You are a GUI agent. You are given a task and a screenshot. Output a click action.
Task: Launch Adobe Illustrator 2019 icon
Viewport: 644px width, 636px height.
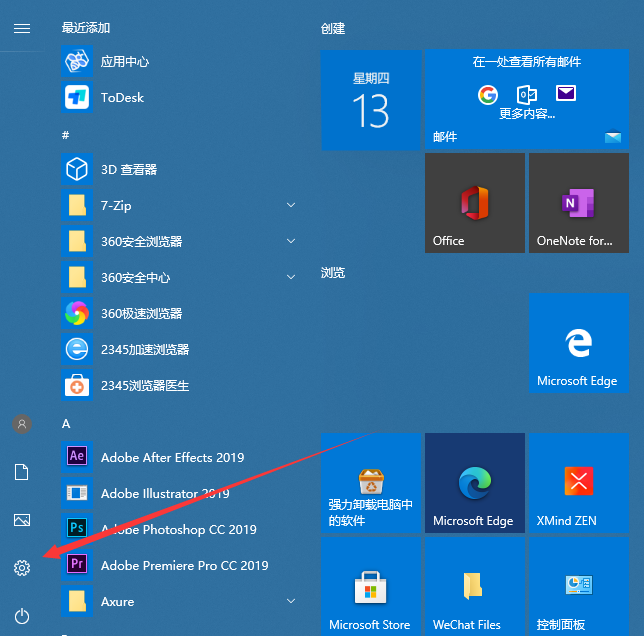click(x=77, y=493)
